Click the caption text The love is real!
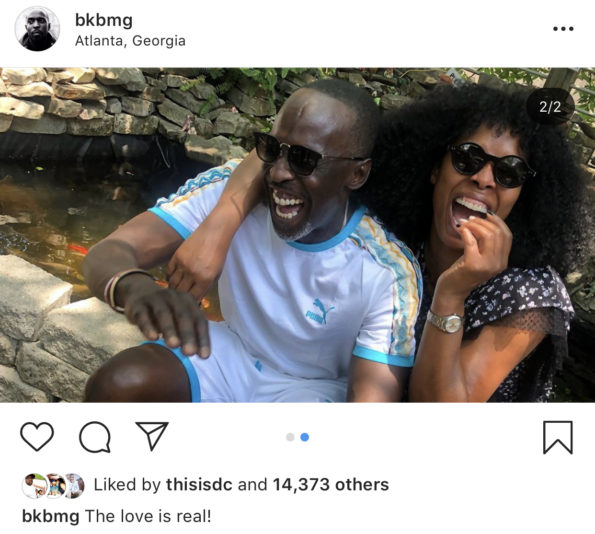Screen dimensions: 595x534 pos(148,516)
